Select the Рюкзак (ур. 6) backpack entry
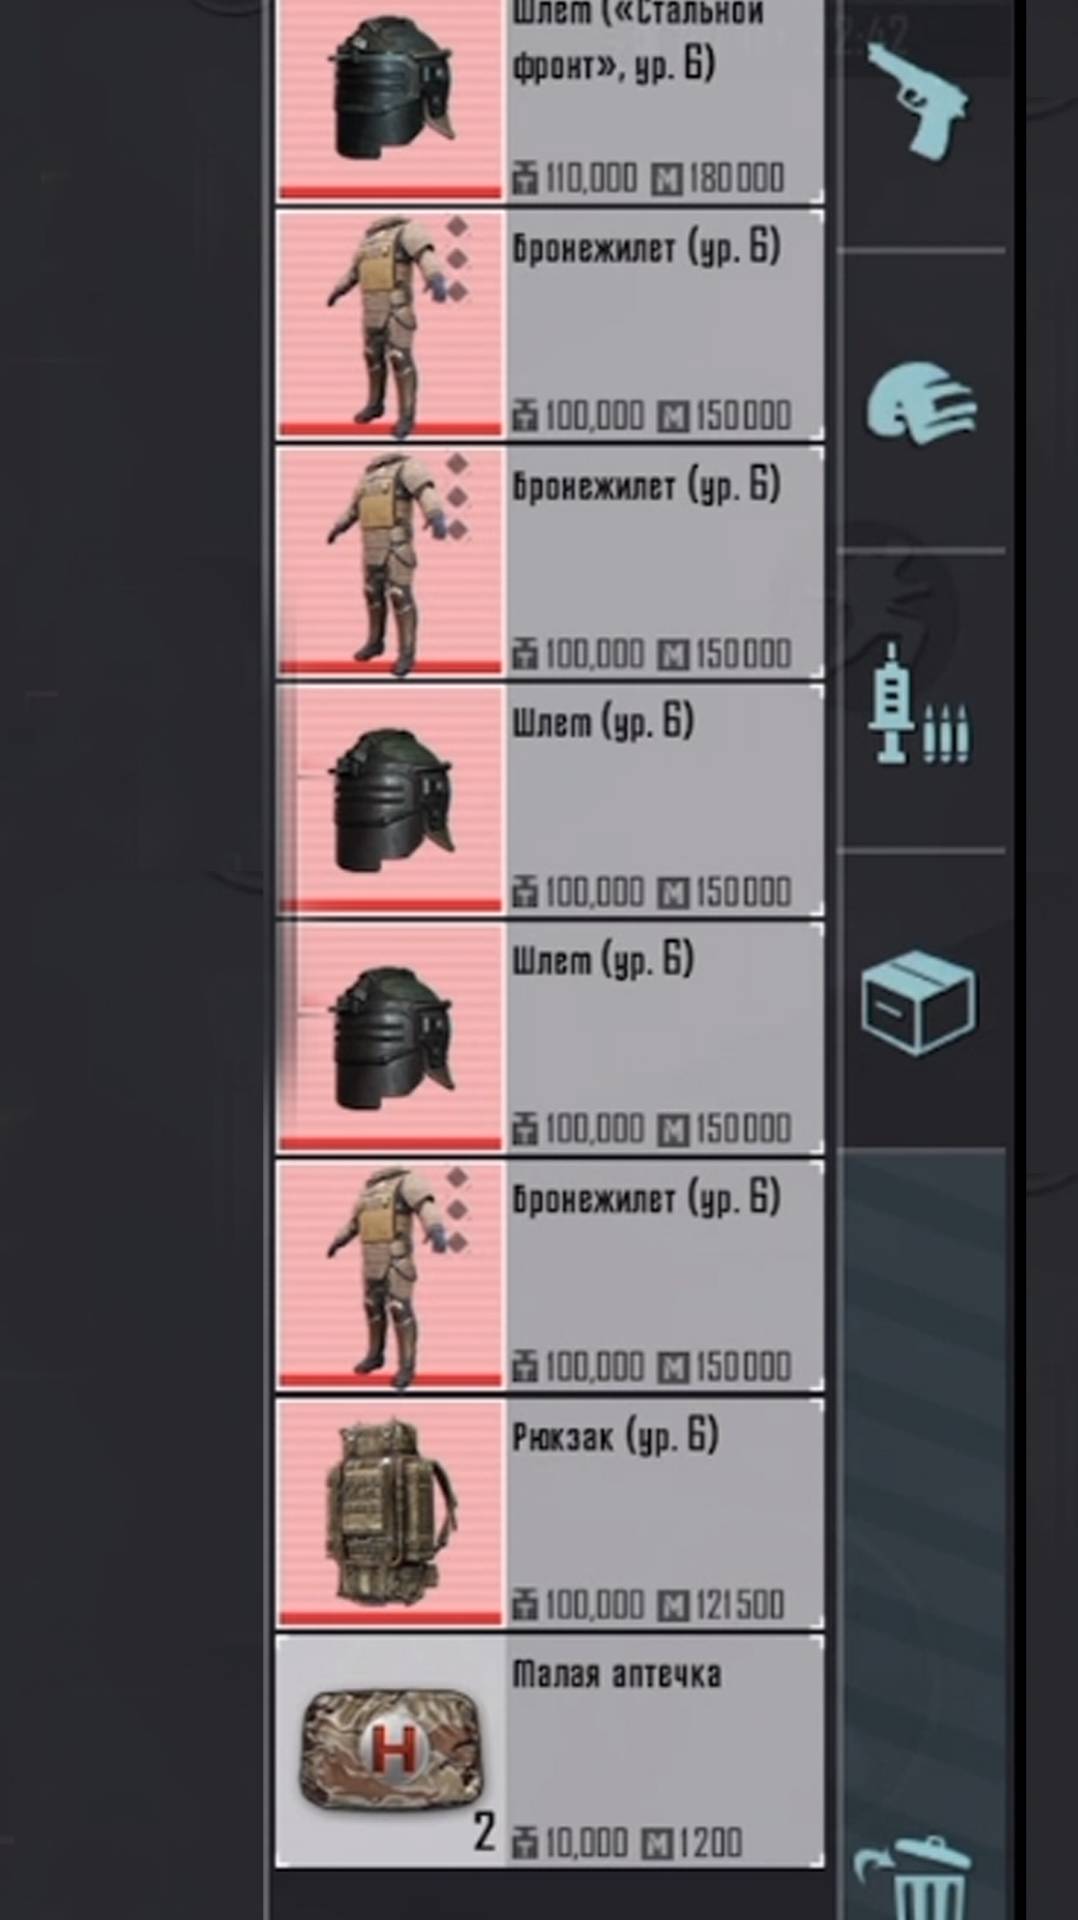1078x1920 pixels. pos(550,1513)
